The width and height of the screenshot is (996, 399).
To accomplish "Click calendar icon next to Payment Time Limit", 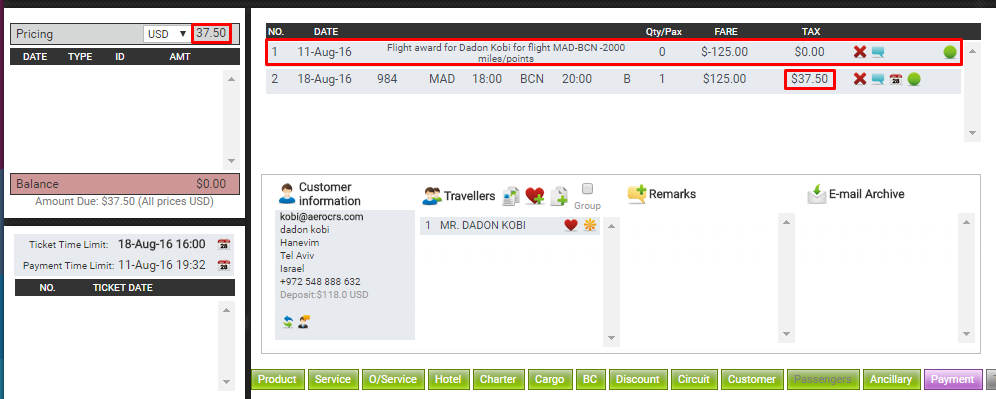I will 224,265.
